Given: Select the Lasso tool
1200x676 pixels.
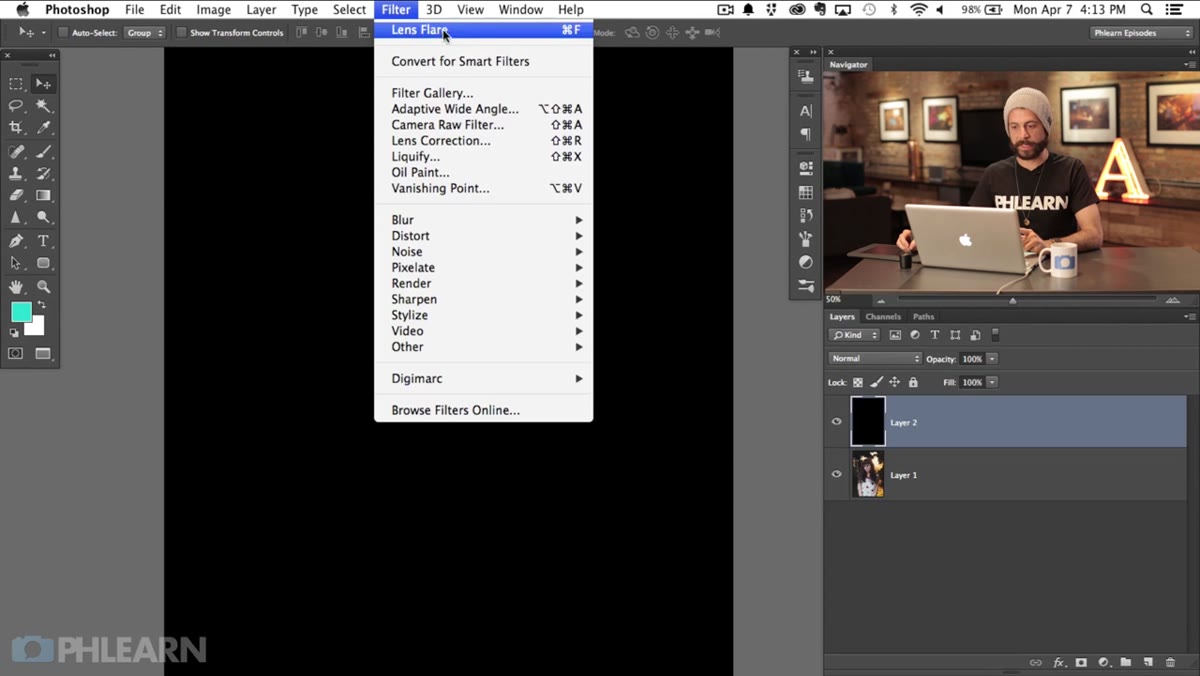Looking at the screenshot, I should [16, 106].
